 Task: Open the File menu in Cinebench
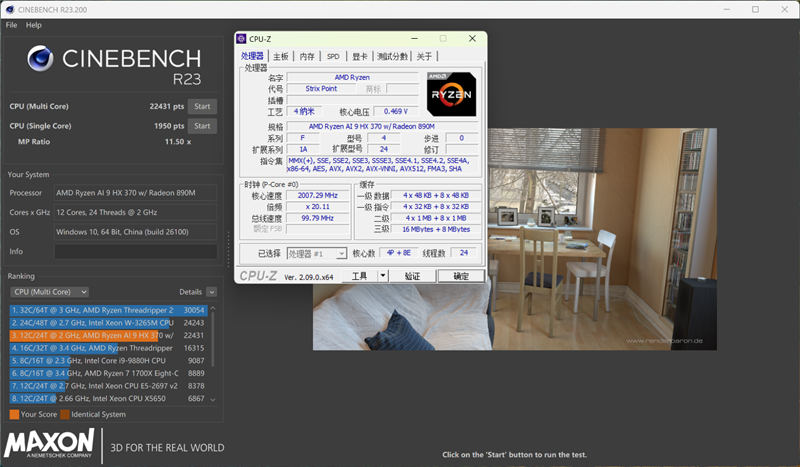[11, 25]
